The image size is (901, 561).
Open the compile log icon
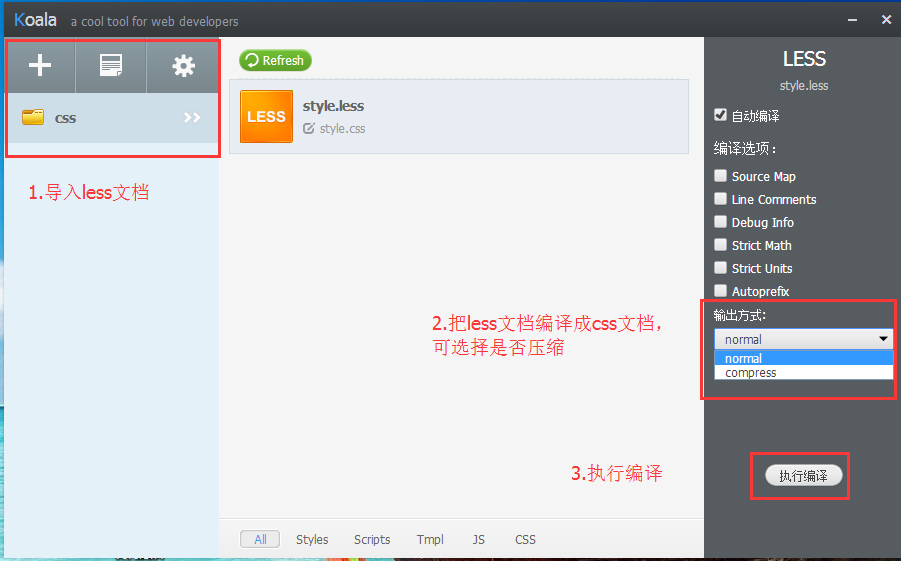(x=111, y=66)
